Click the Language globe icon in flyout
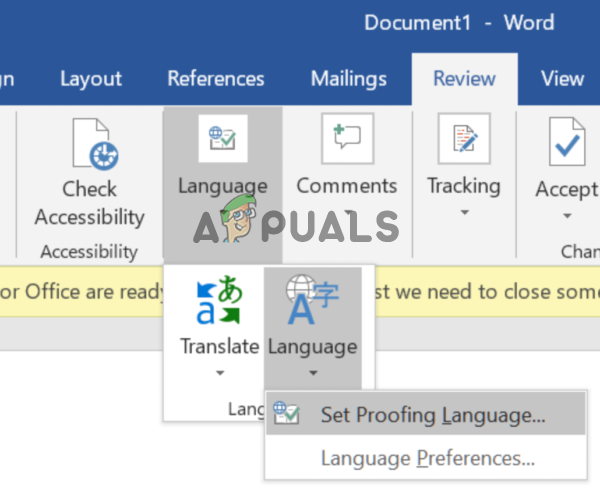 click(x=312, y=300)
